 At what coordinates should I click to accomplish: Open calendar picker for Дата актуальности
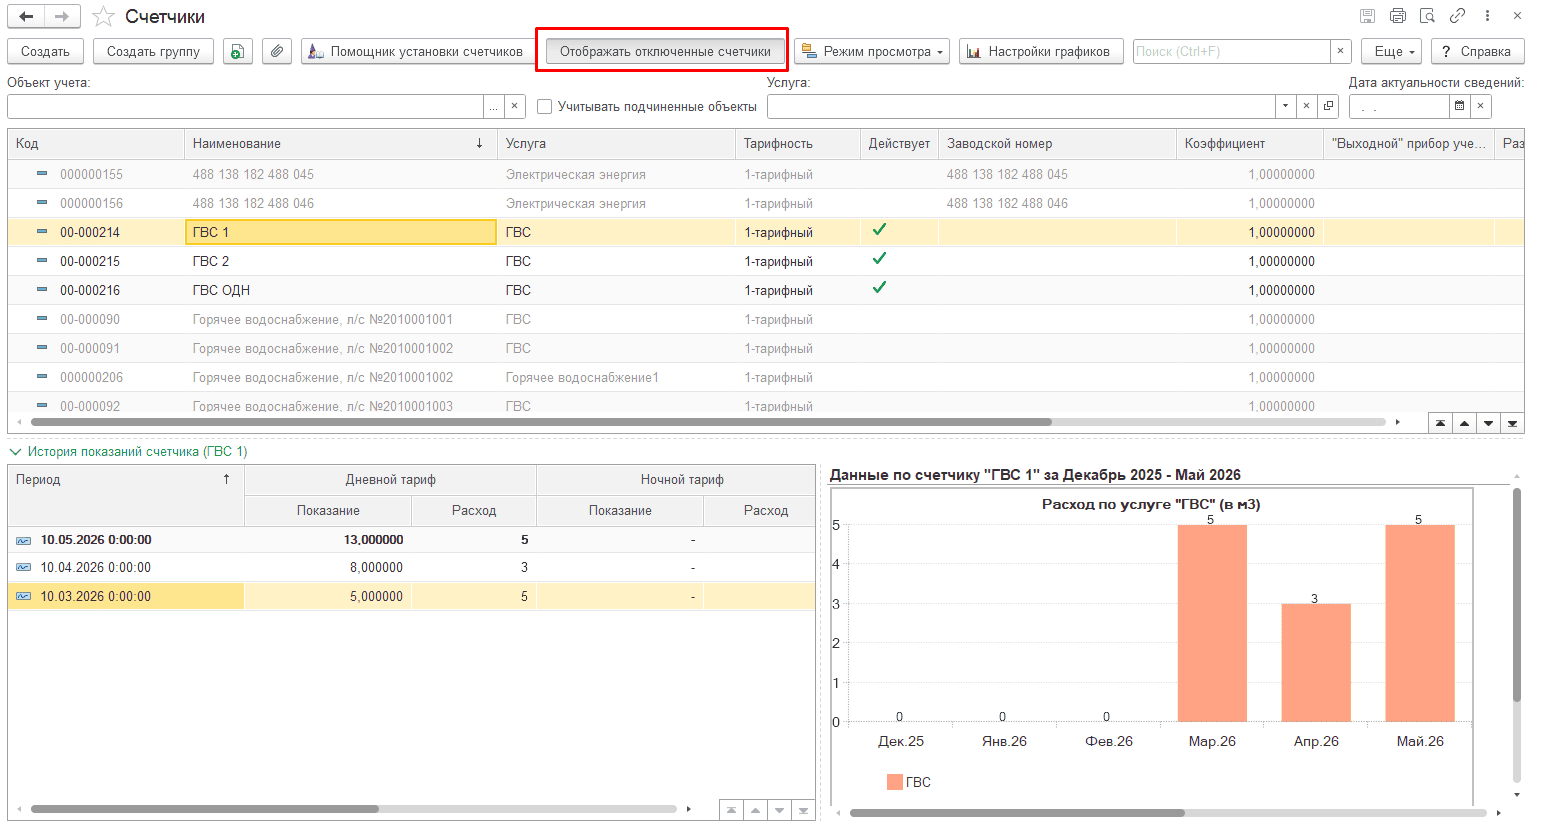[1459, 106]
